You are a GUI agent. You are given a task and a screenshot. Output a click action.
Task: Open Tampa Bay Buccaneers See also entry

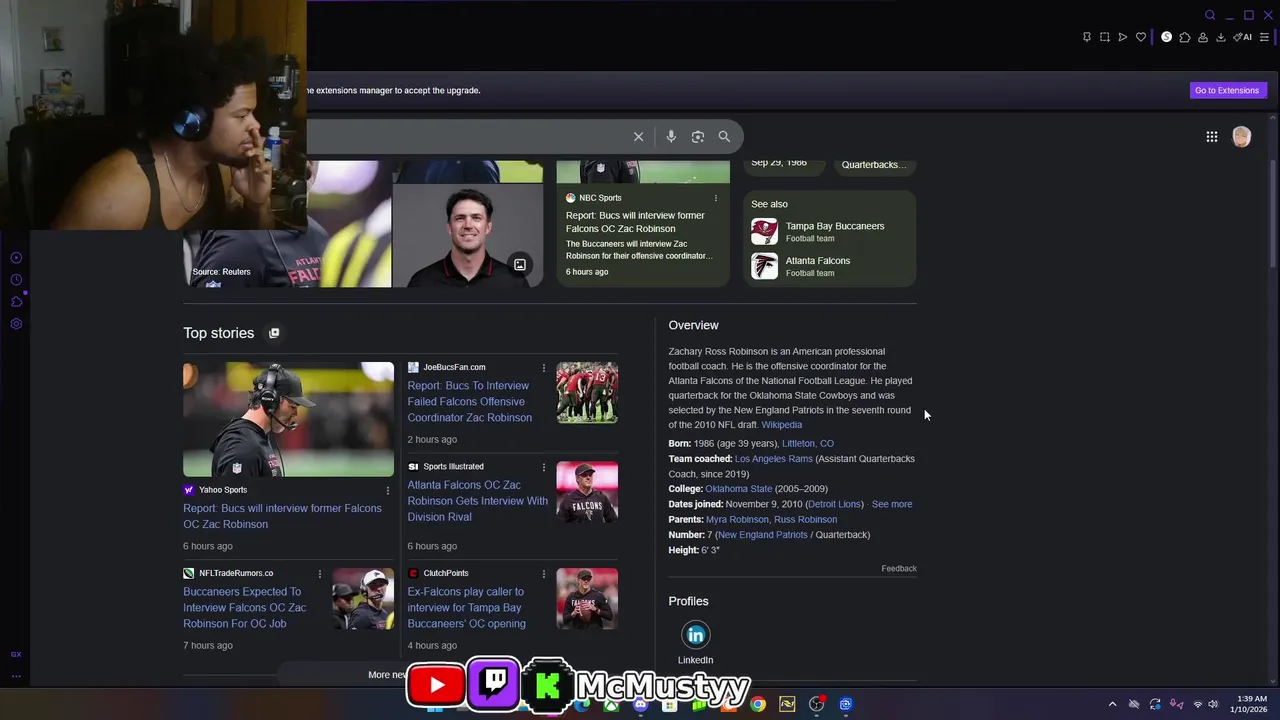click(829, 231)
